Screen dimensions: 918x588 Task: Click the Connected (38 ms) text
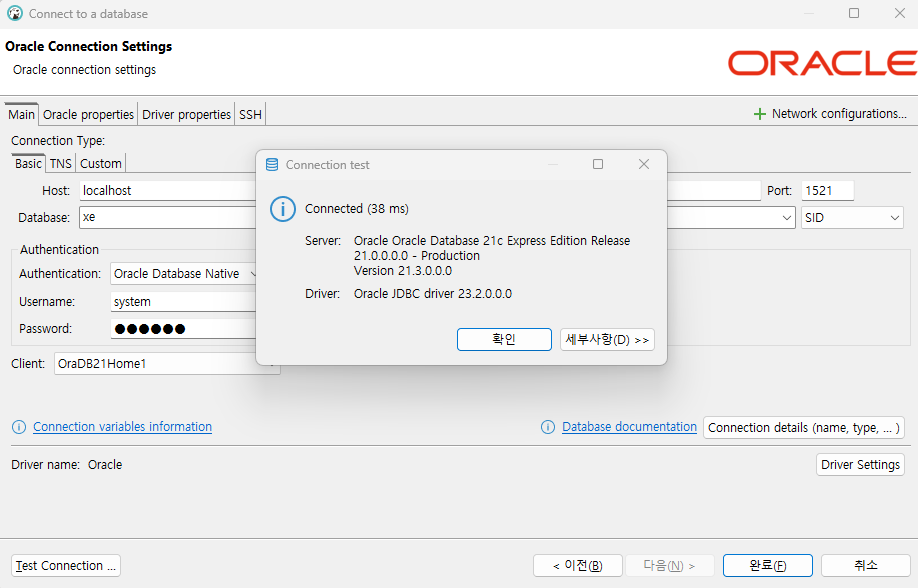point(357,208)
